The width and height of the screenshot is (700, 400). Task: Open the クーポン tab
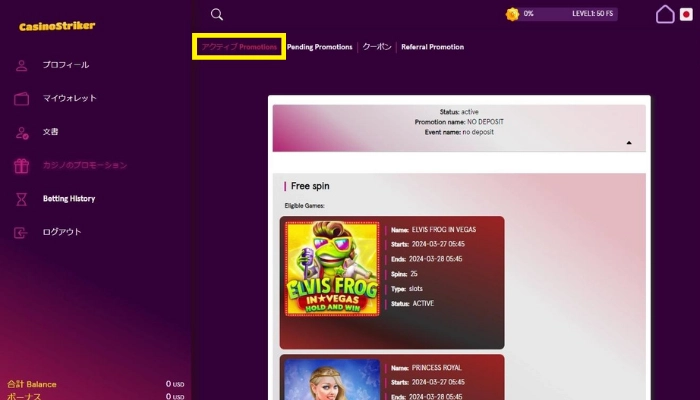tap(377, 47)
